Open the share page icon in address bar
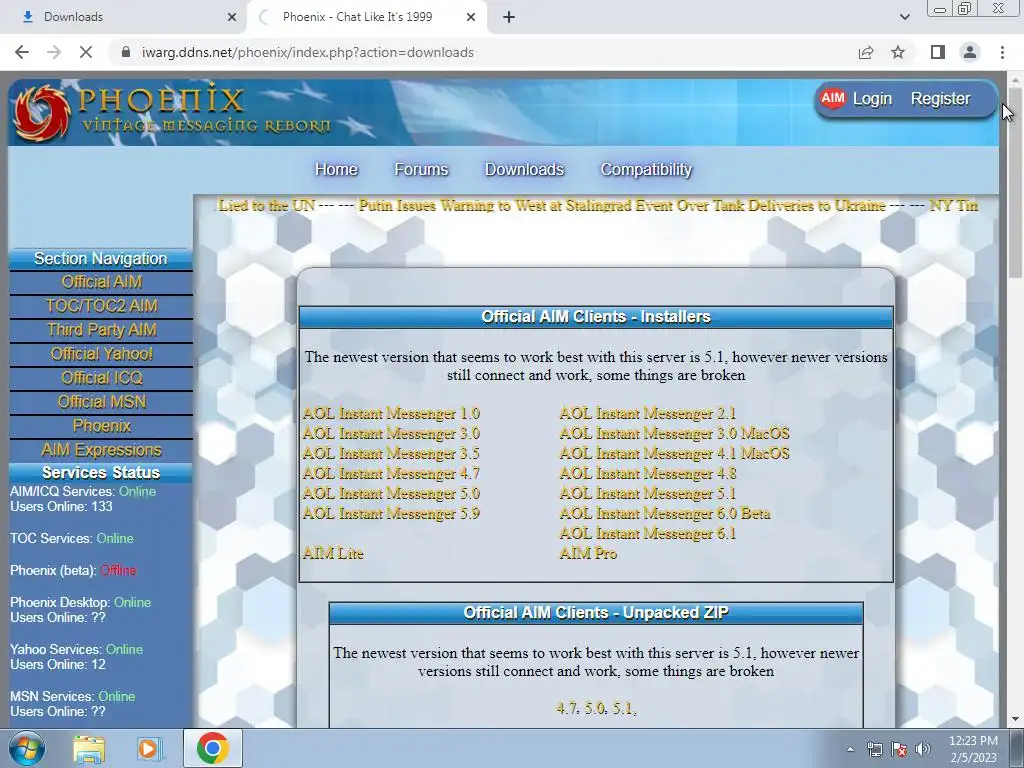The width and height of the screenshot is (1024, 768). 866,52
